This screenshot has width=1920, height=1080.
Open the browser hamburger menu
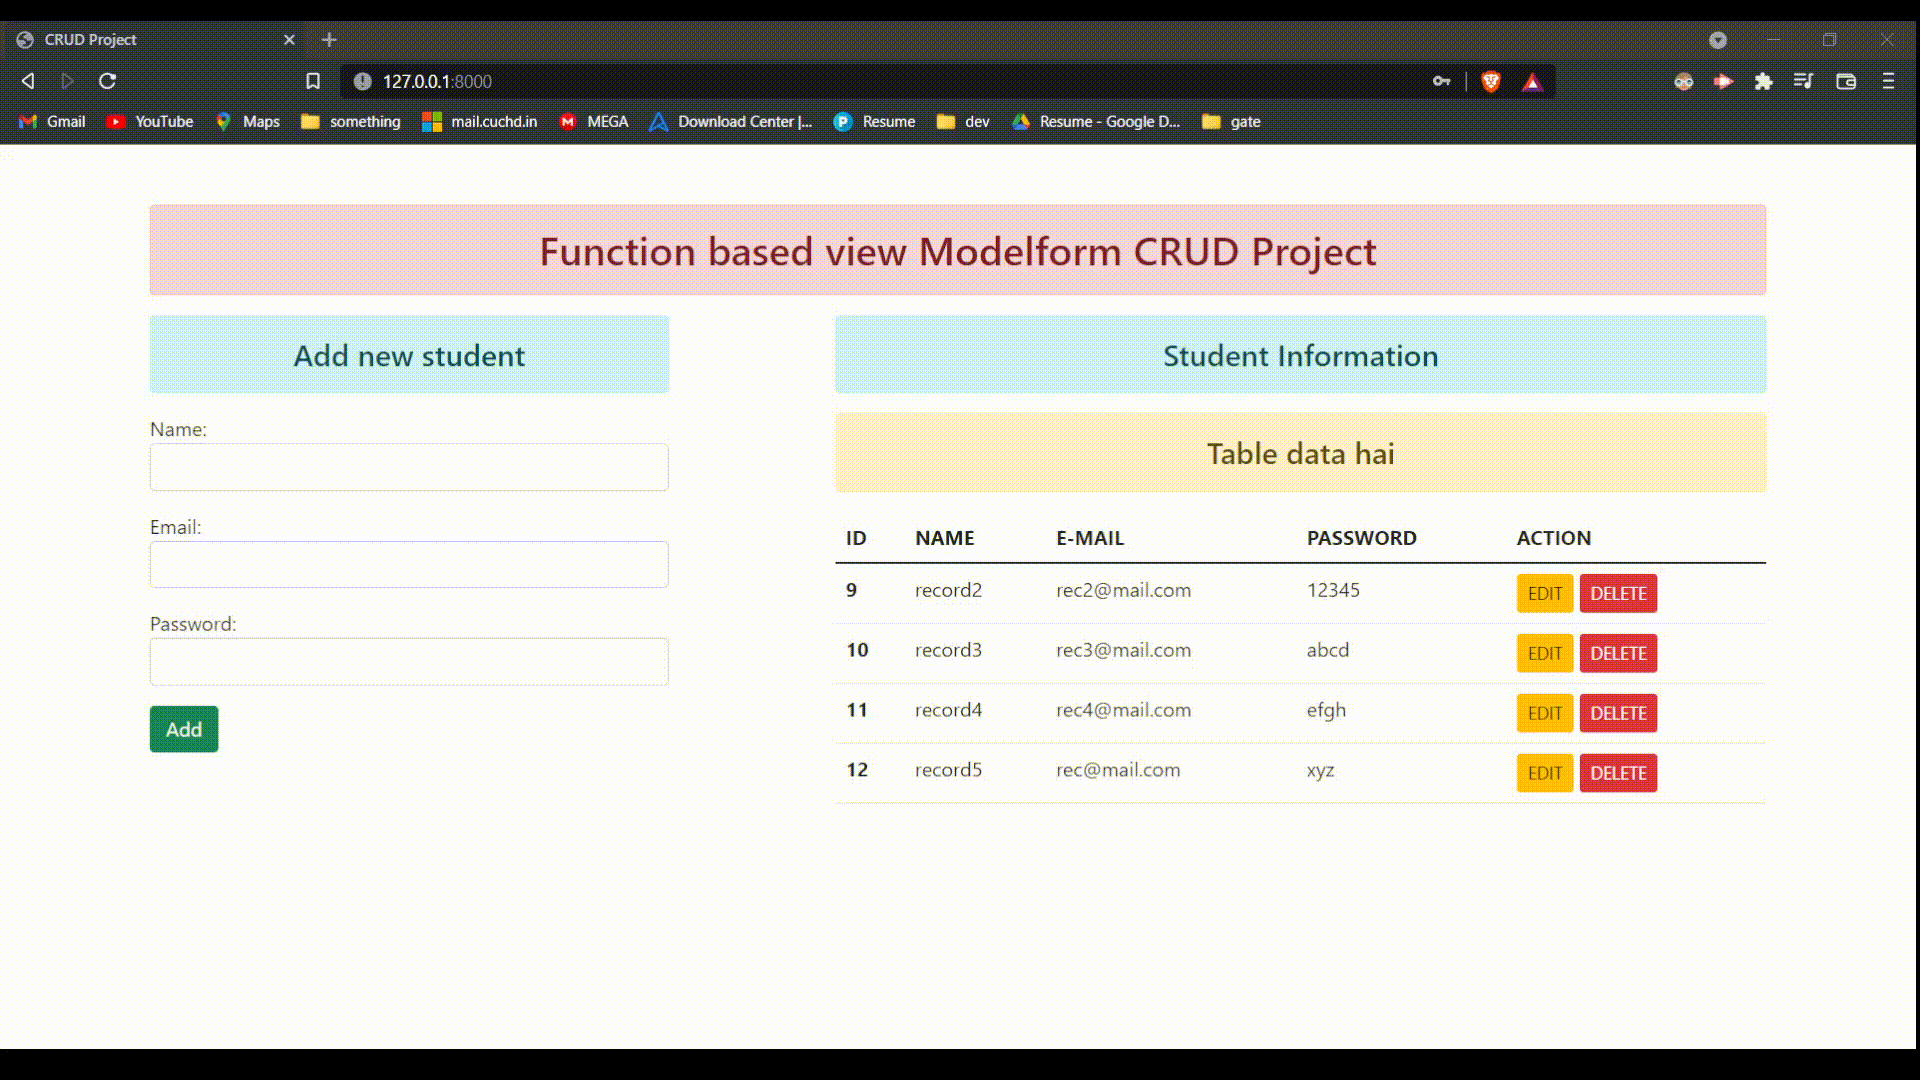click(1888, 82)
